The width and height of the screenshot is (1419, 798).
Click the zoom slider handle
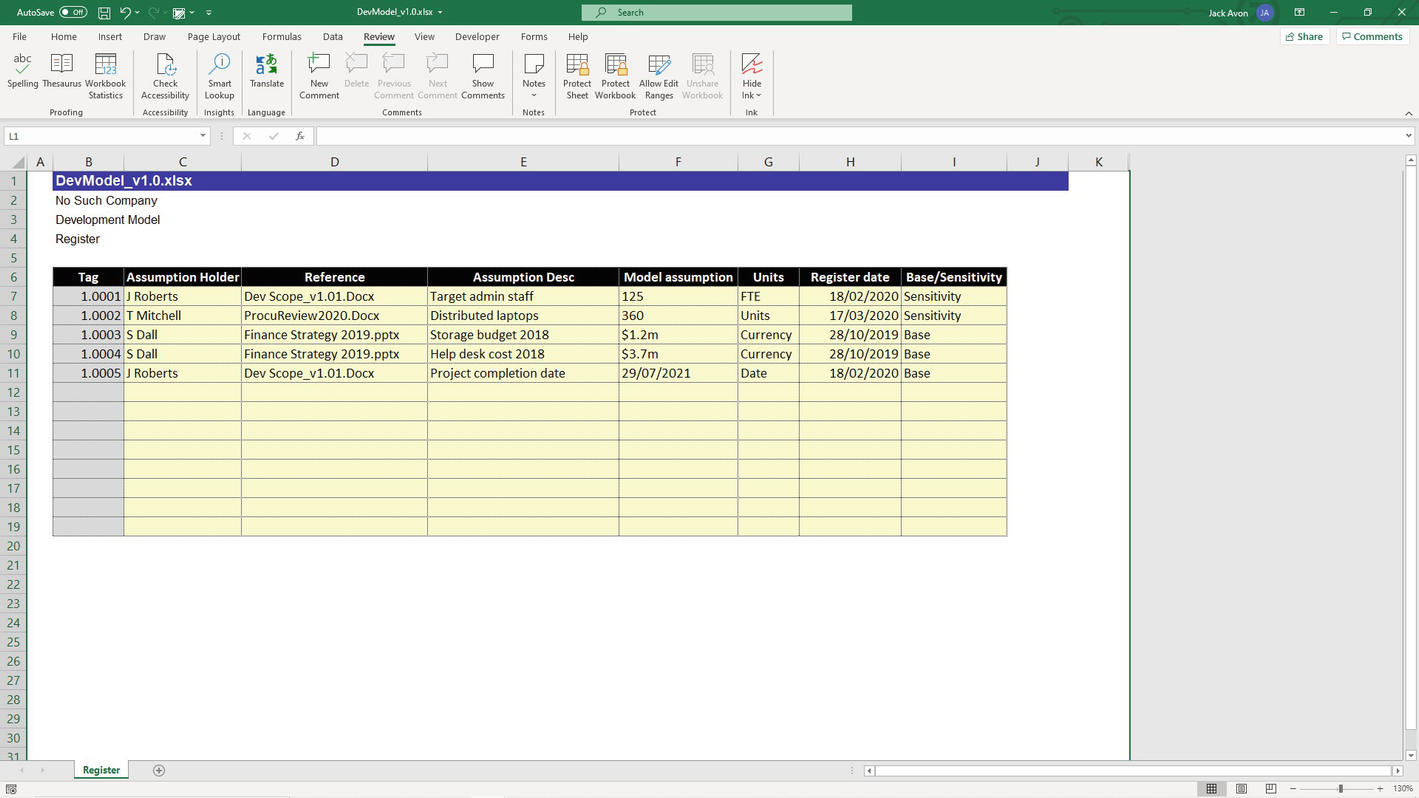click(x=1340, y=789)
